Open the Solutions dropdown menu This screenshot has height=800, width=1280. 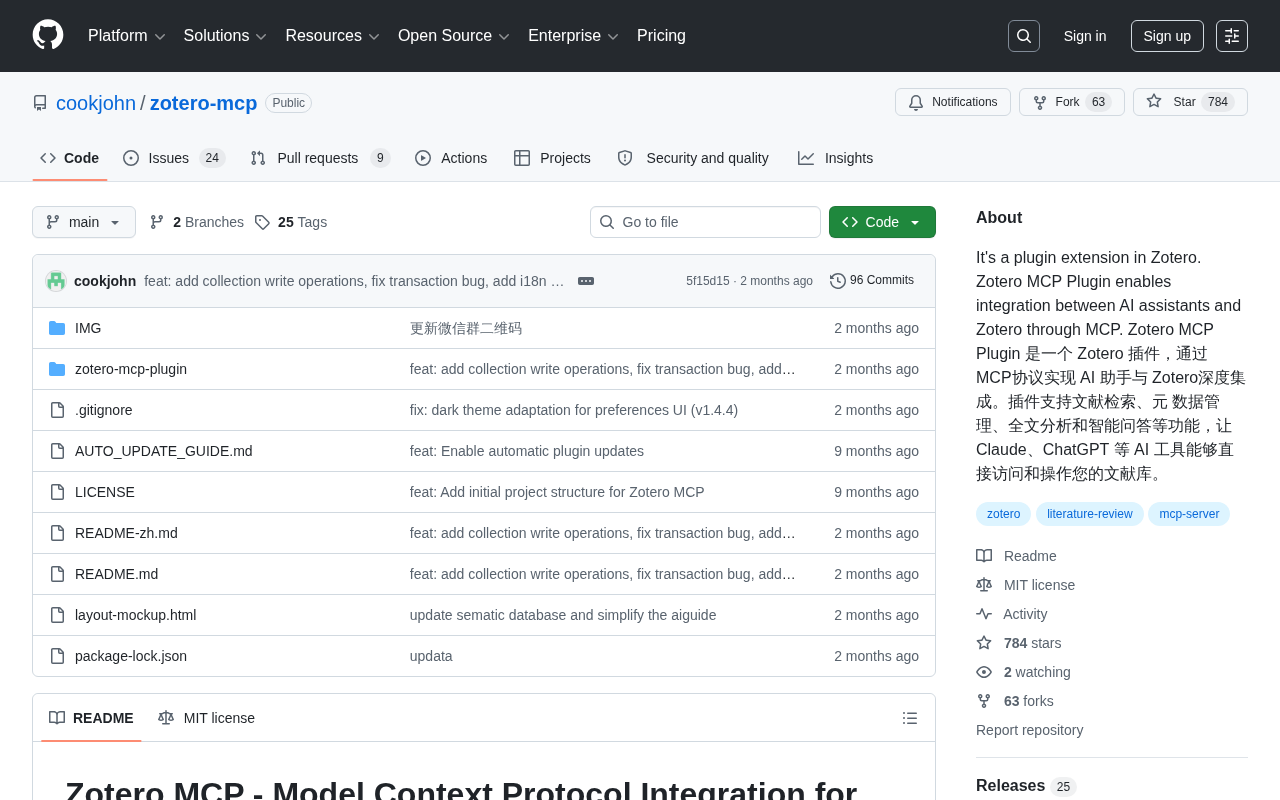[x=225, y=36]
